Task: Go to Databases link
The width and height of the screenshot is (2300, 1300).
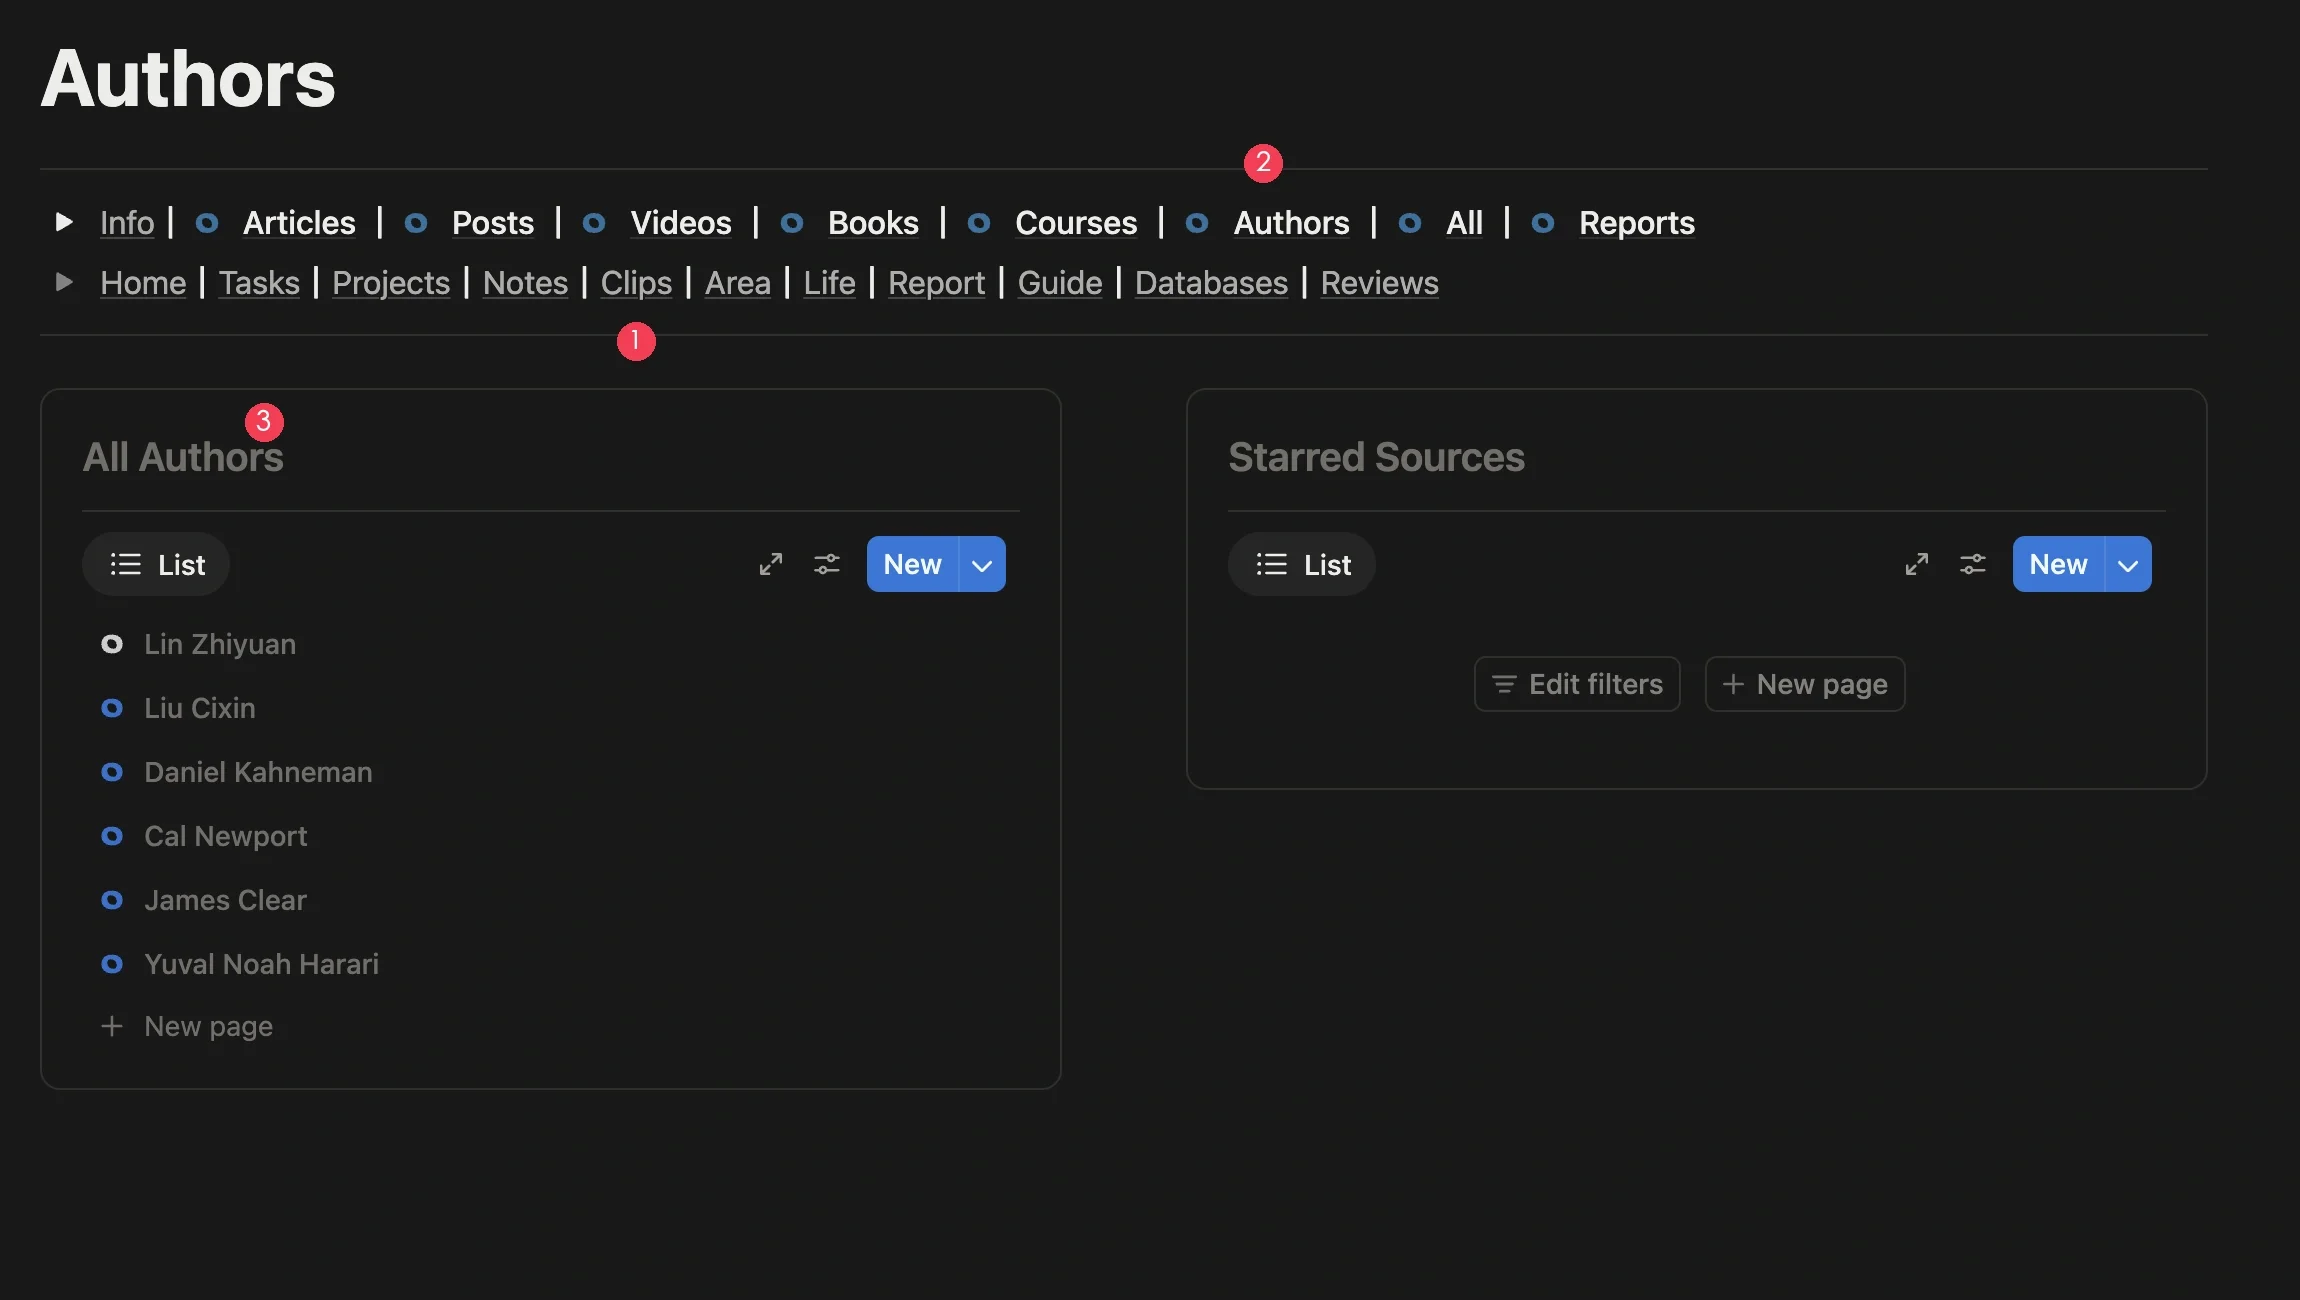Action: point(1211,283)
